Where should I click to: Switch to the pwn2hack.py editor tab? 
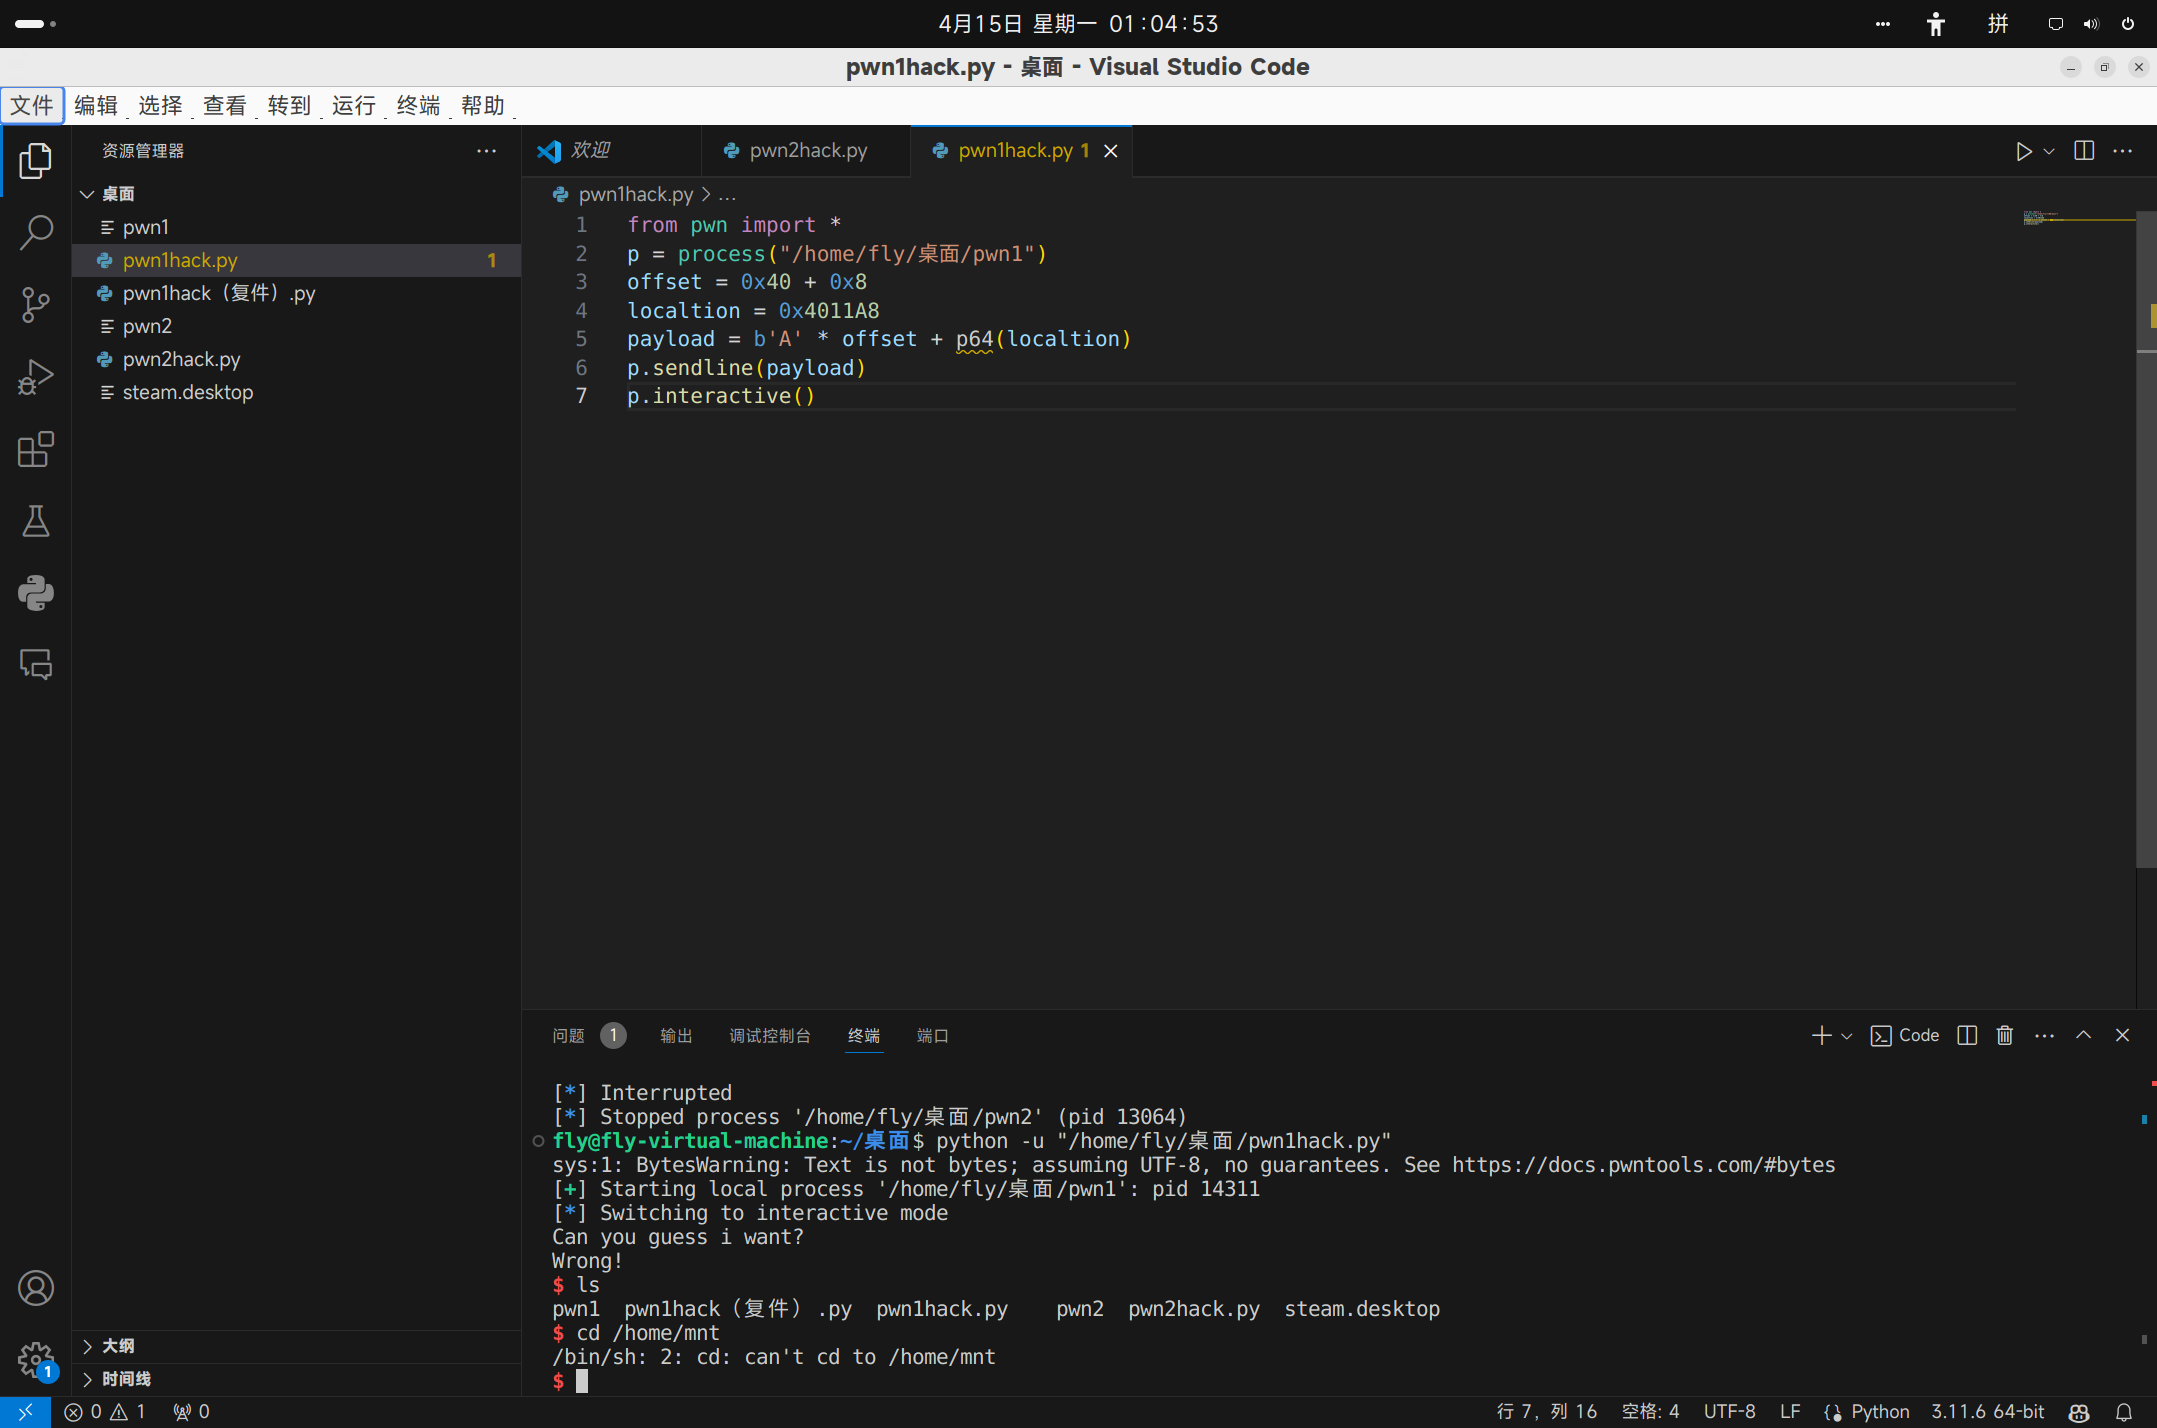pyautogui.click(x=807, y=151)
